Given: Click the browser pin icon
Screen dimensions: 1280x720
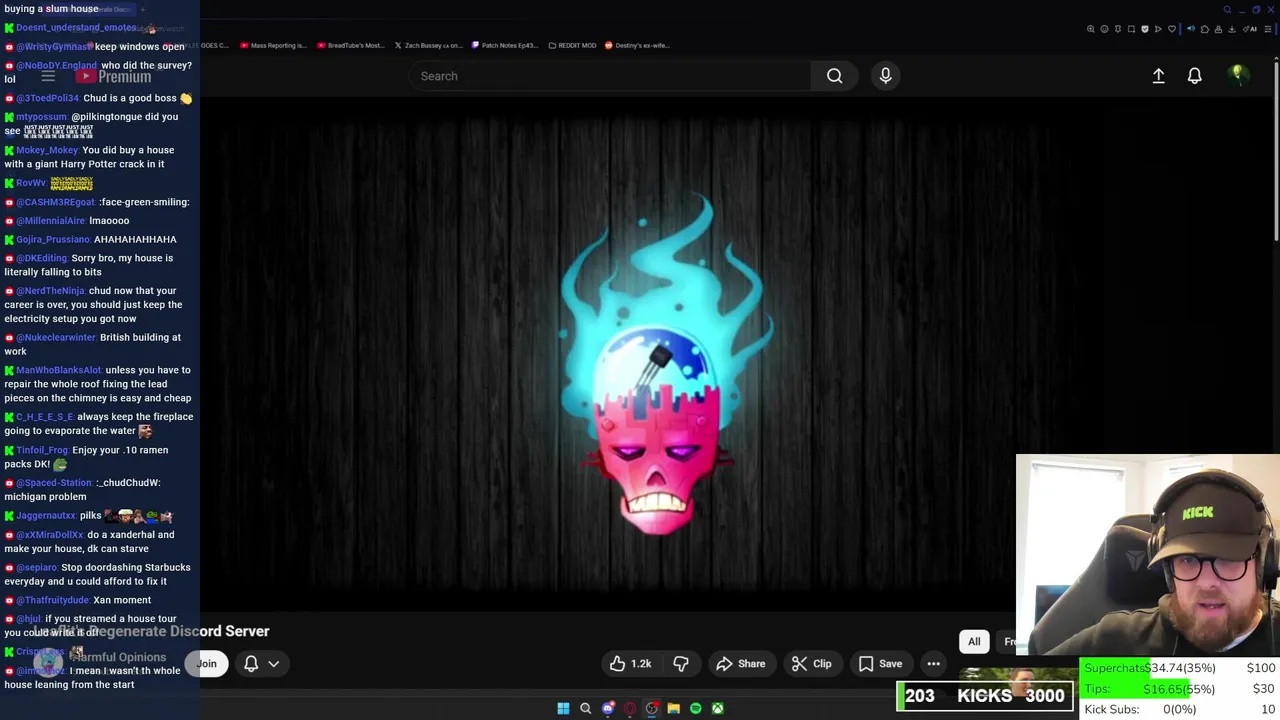Looking at the screenshot, I should pyautogui.click(x=1118, y=29).
